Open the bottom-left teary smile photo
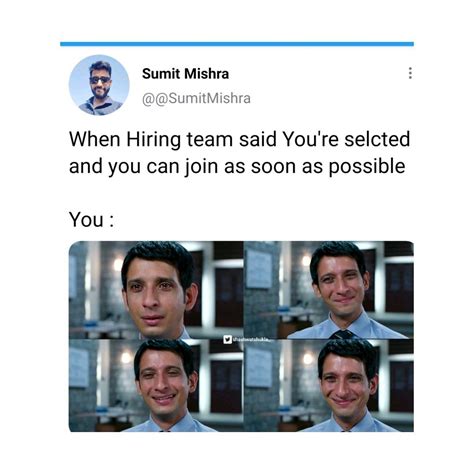The height and width of the screenshot is (474, 474). pyautogui.click(x=156, y=385)
